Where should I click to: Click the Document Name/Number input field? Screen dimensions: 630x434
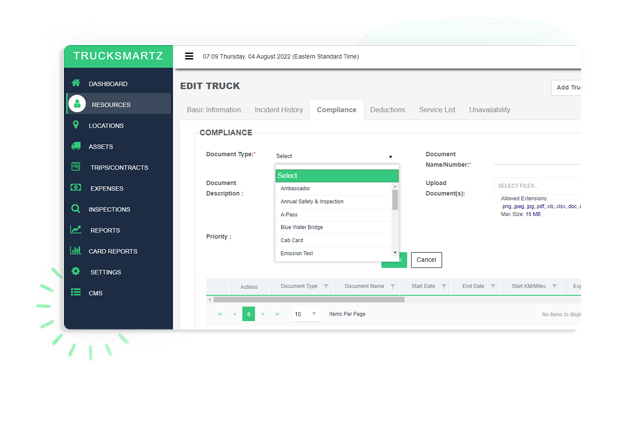[537, 159]
